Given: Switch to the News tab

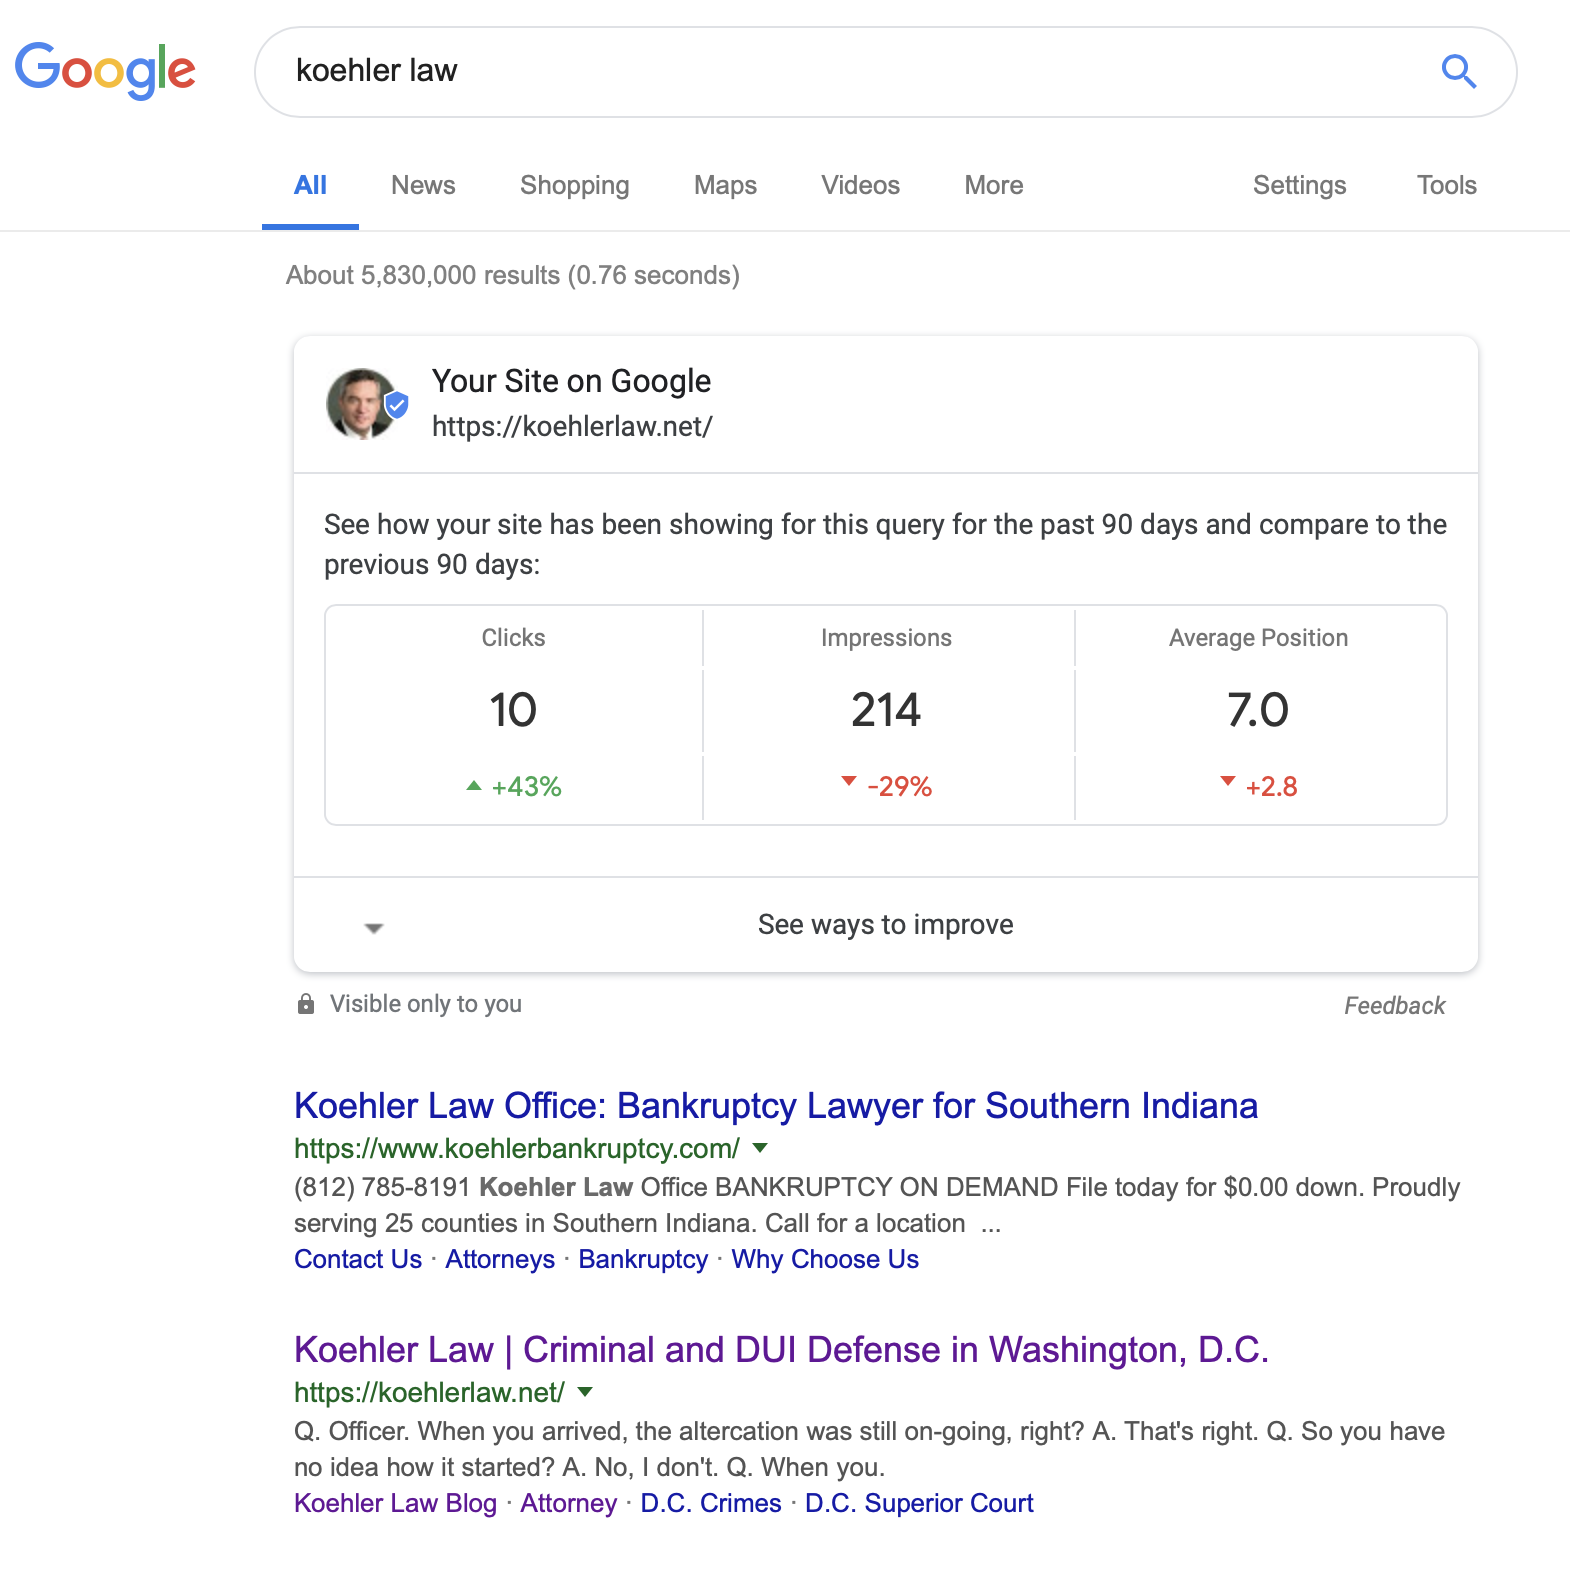Looking at the screenshot, I should coord(423,185).
